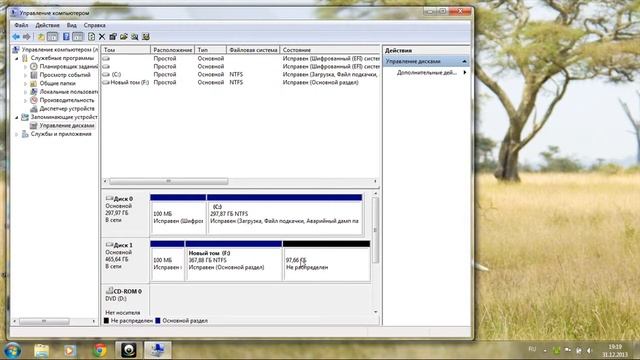Select the CD-ROM 0 label block
This screenshot has width=640, height=360.
pos(125,300)
